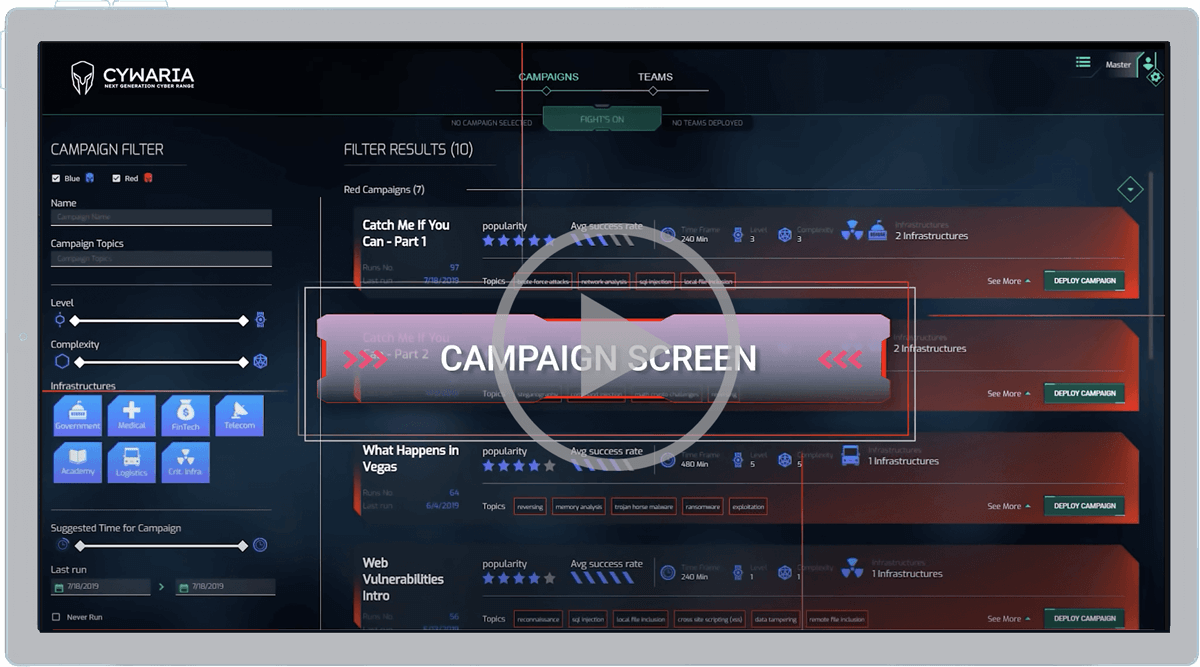This screenshot has height=667, width=1200.
Task: Click the reconnaissance topic tag
Action: (x=538, y=619)
